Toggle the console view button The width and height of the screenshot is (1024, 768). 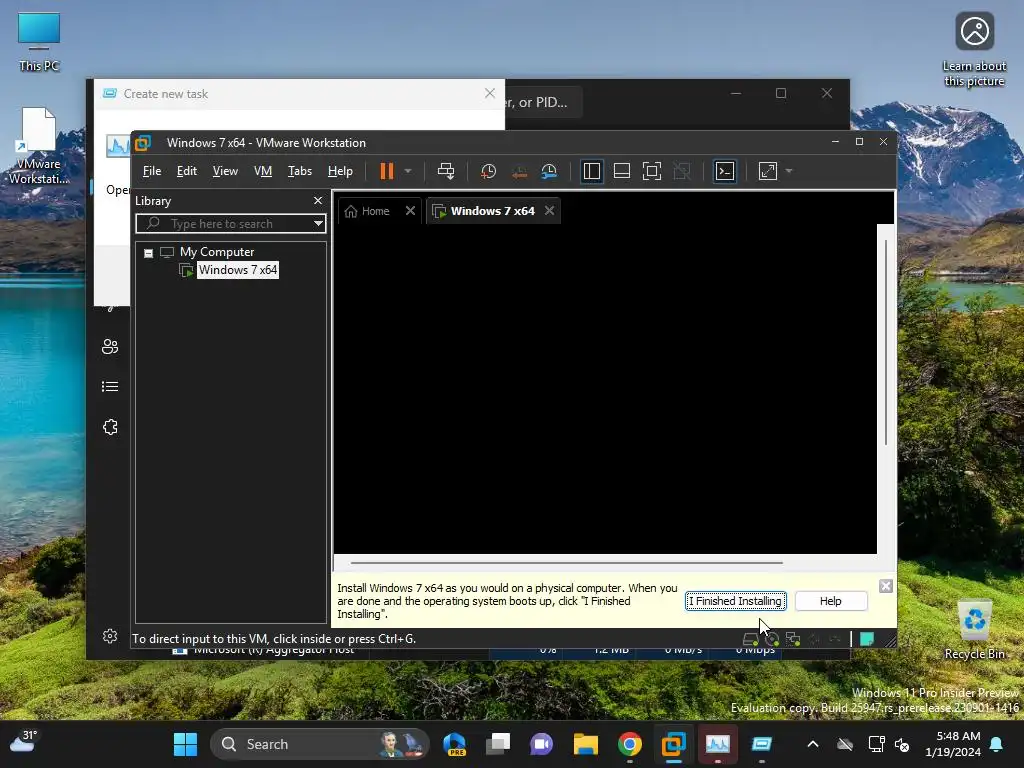(725, 171)
